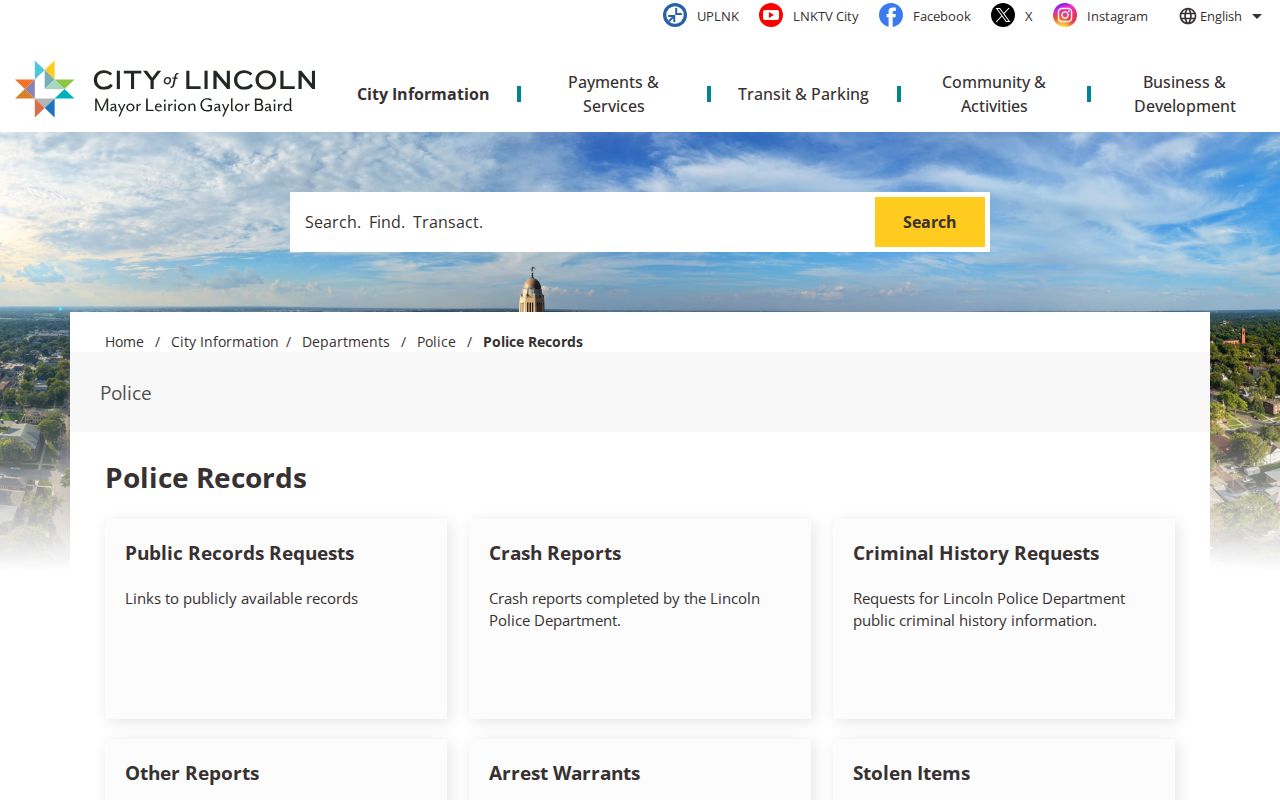The width and height of the screenshot is (1280, 800).
Task: Open the X social media icon
Action: click(1003, 16)
